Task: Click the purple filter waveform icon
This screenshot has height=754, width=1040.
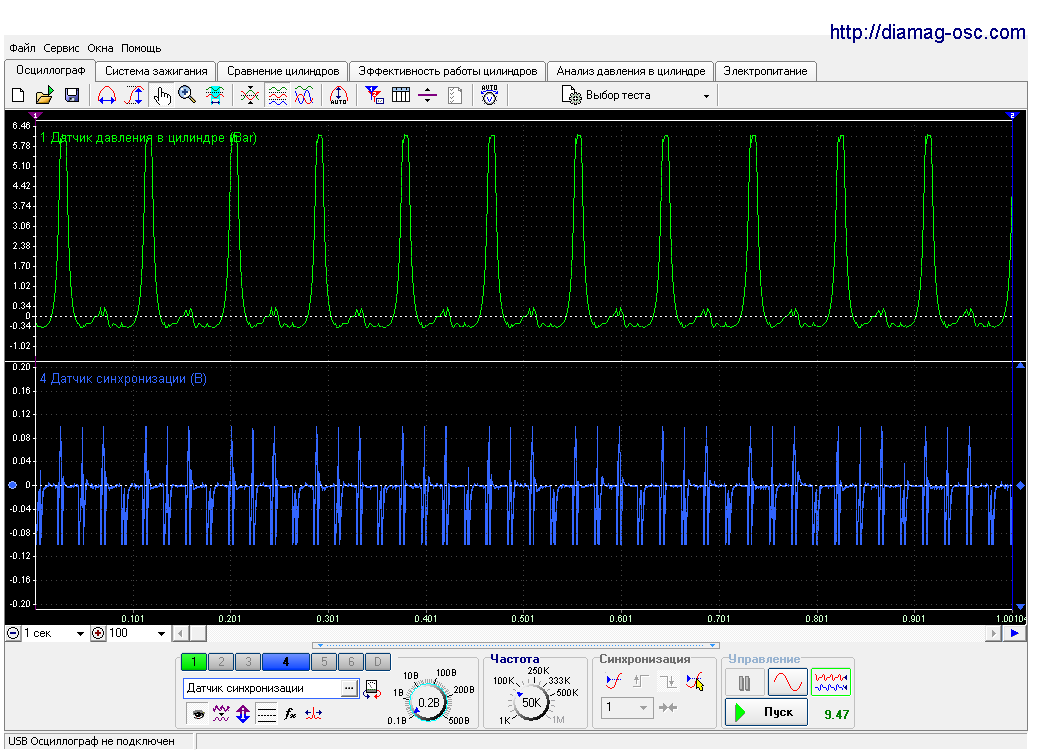Action: [x=221, y=714]
